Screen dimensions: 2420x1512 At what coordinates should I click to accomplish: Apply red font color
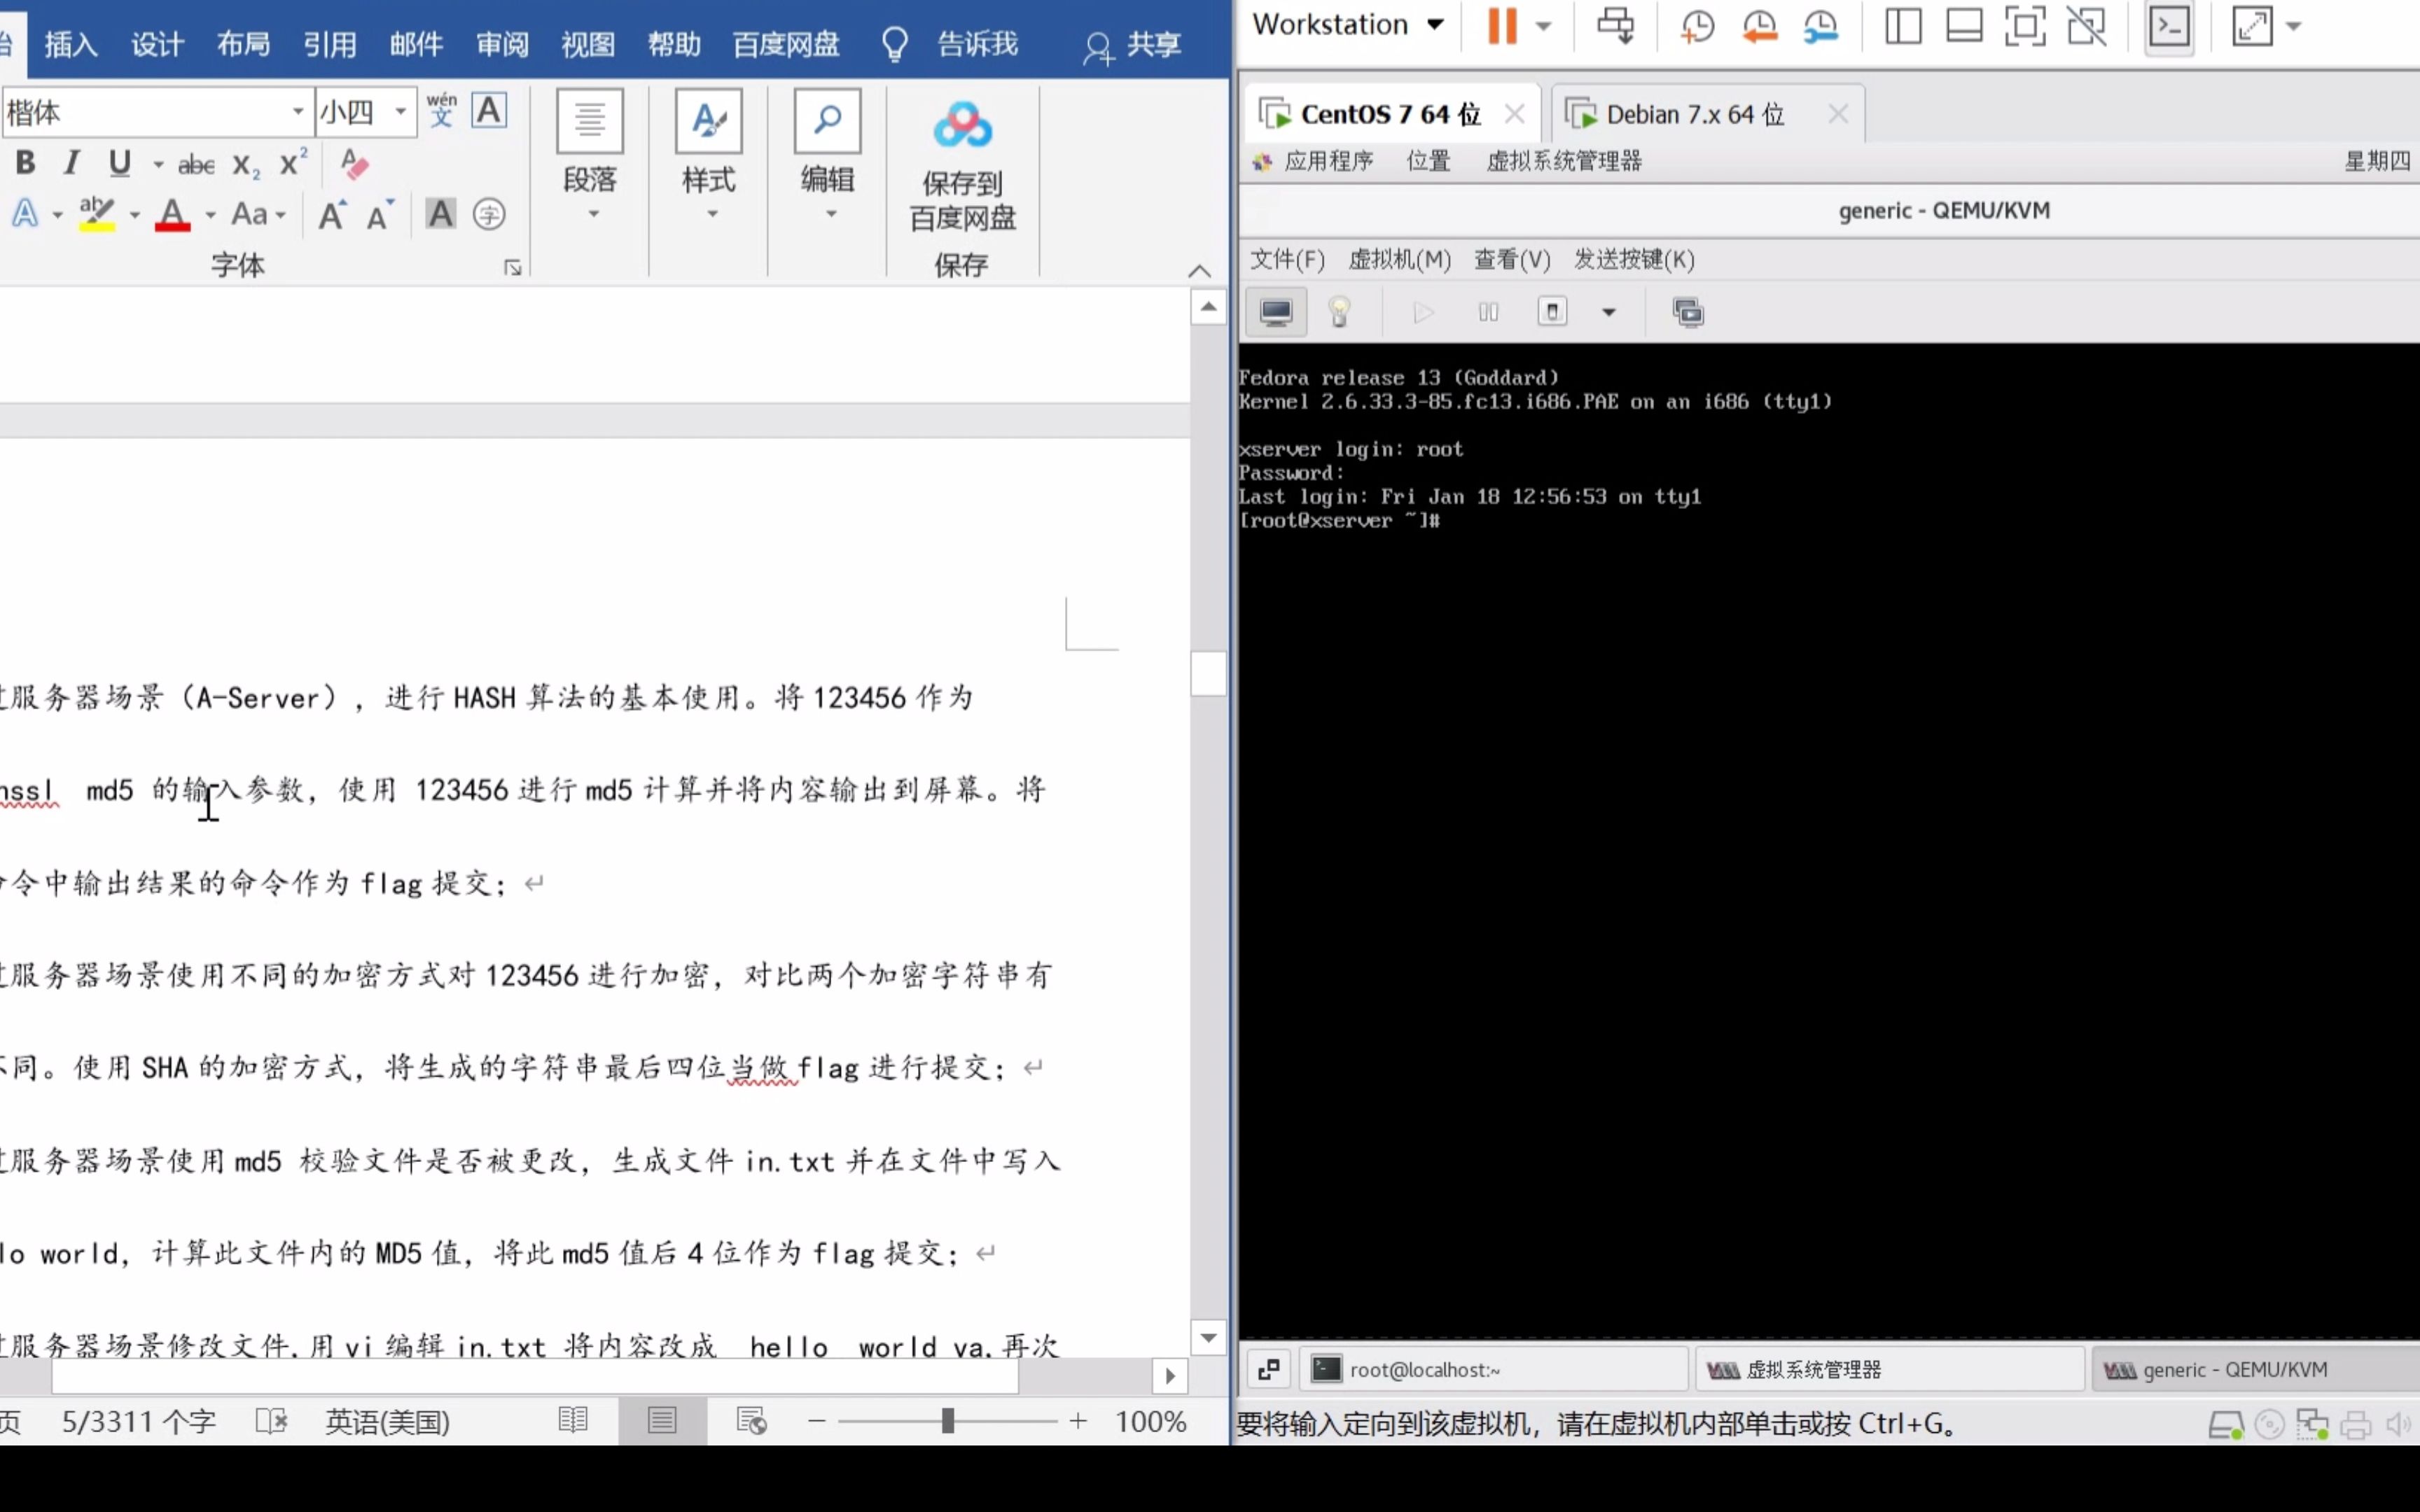pyautogui.click(x=173, y=214)
